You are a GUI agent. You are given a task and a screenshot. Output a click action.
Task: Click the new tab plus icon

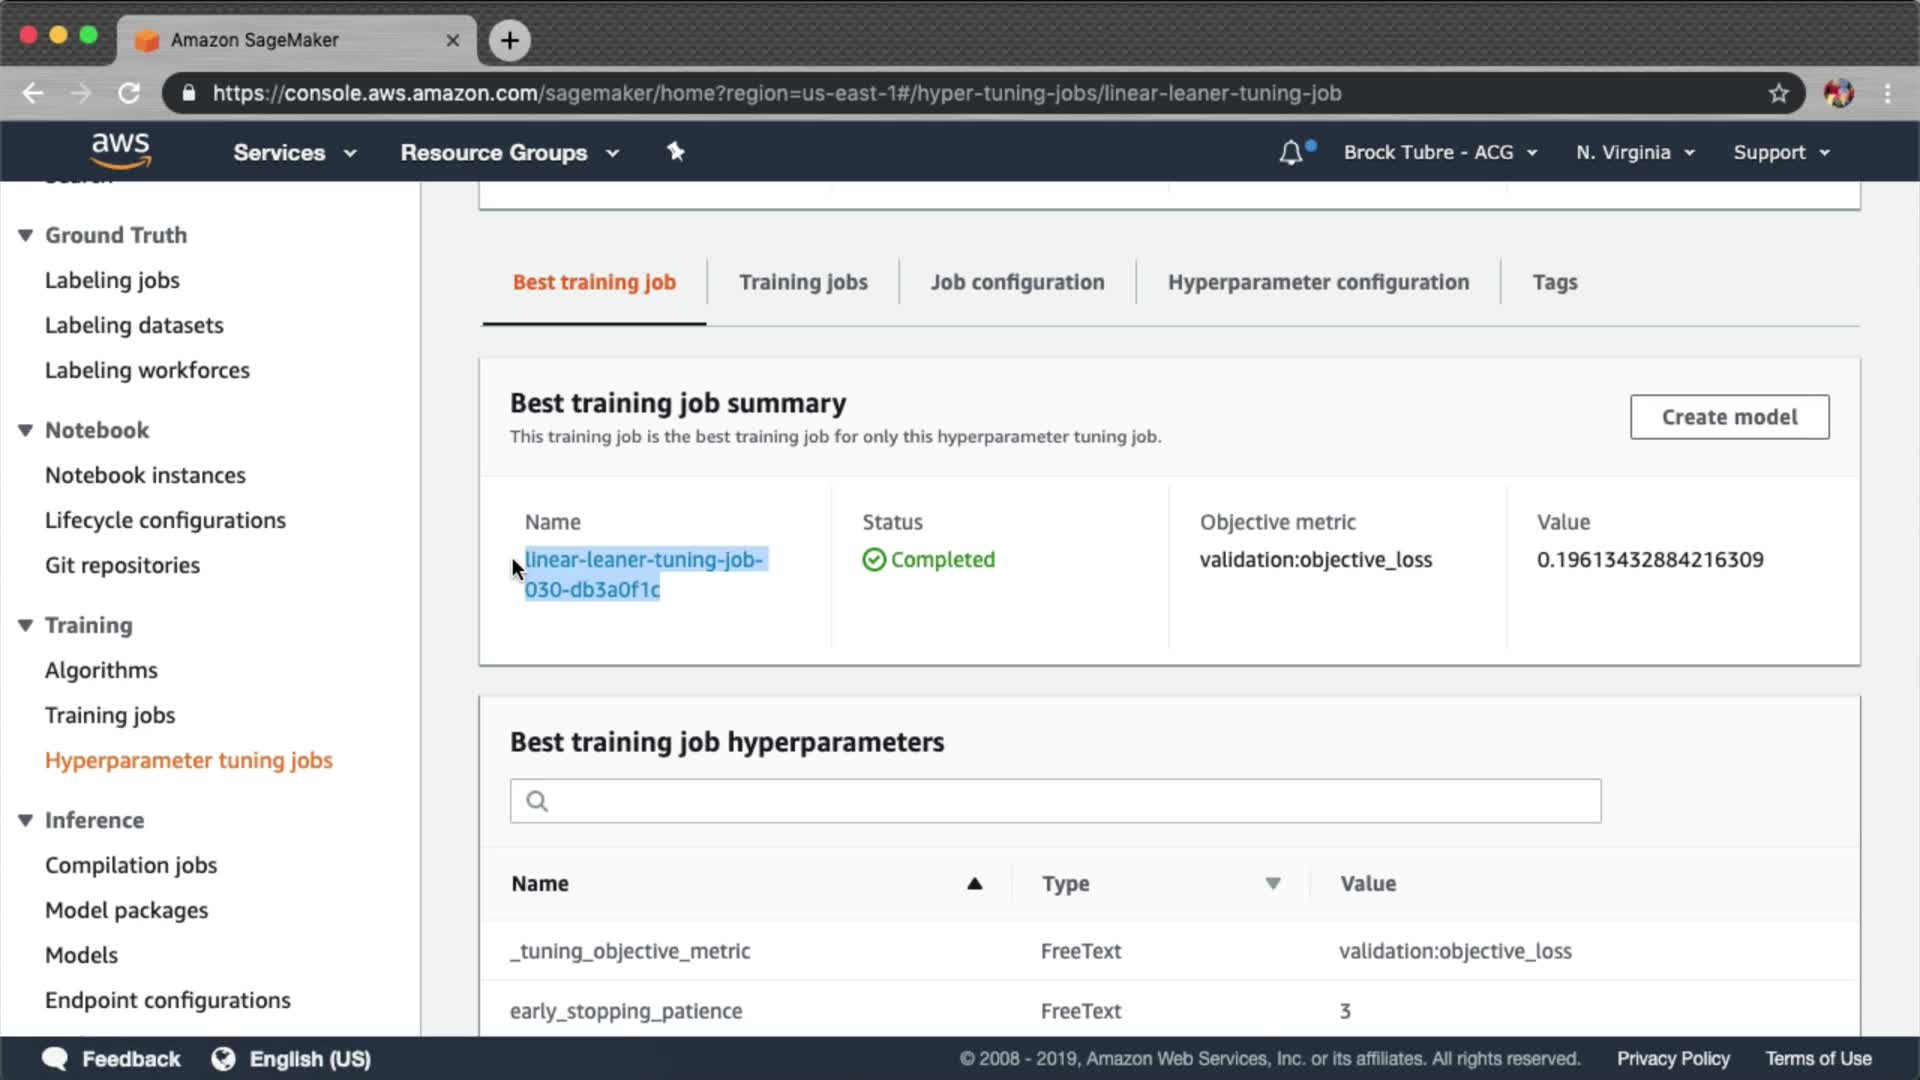(510, 40)
